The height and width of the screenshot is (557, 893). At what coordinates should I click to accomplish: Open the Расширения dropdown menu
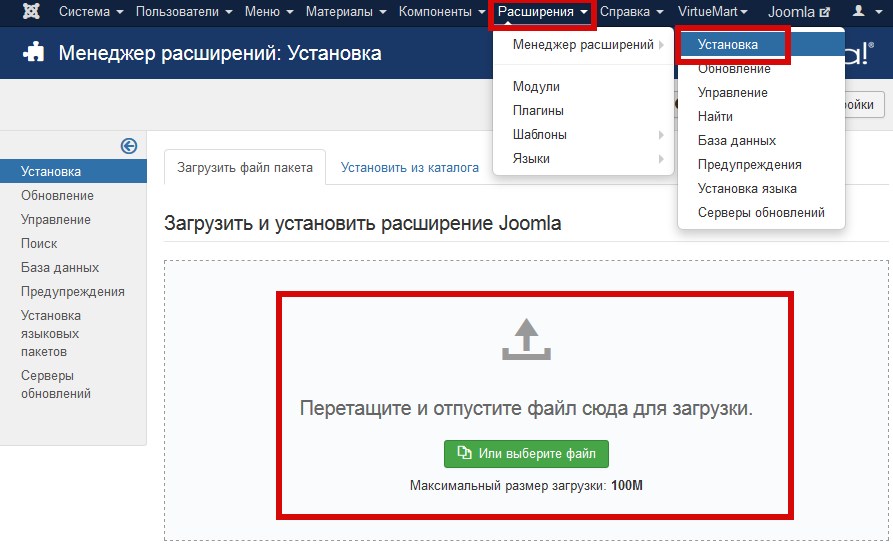(x=542, y=11)
